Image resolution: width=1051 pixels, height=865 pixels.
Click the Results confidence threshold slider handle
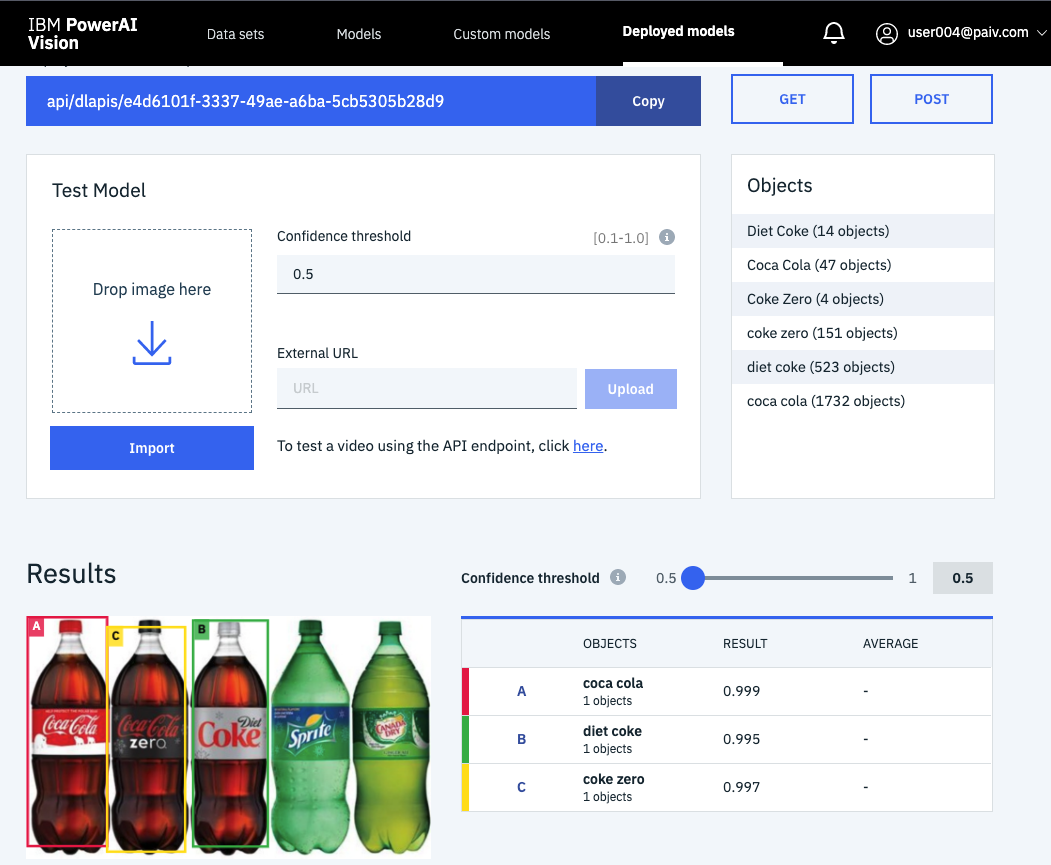693,578
